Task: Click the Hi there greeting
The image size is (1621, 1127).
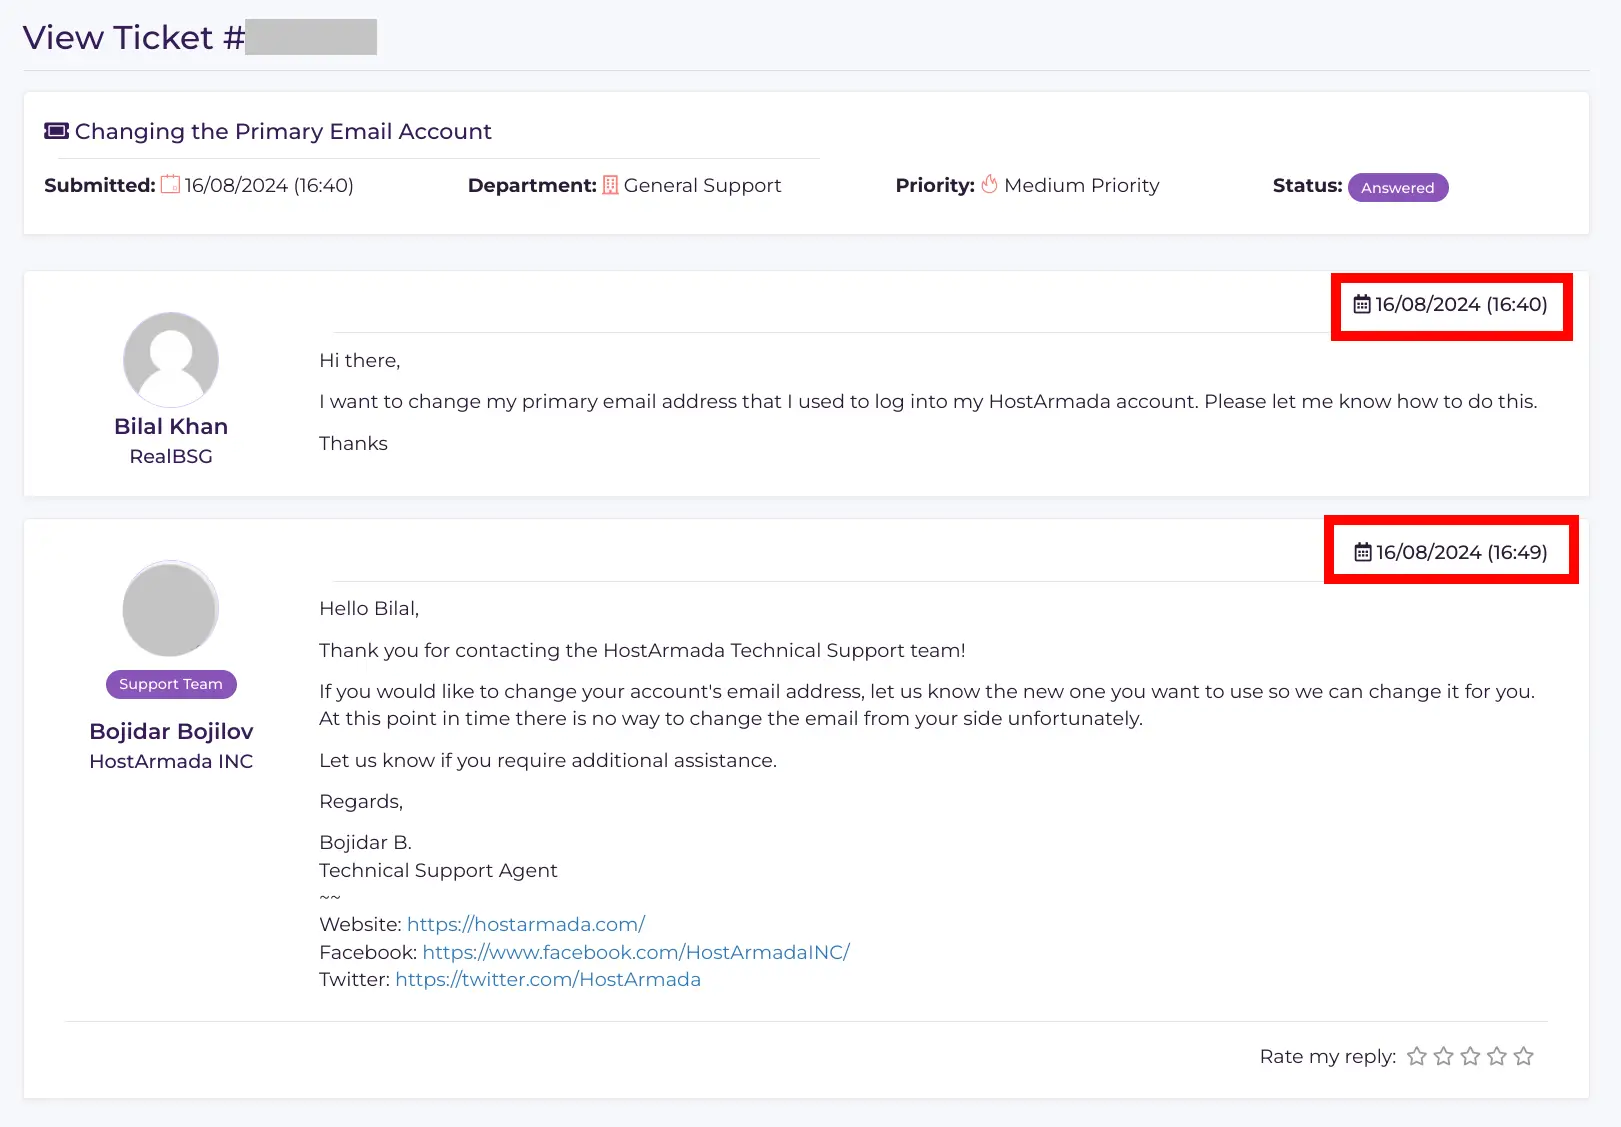Action: tap(359, 360)
